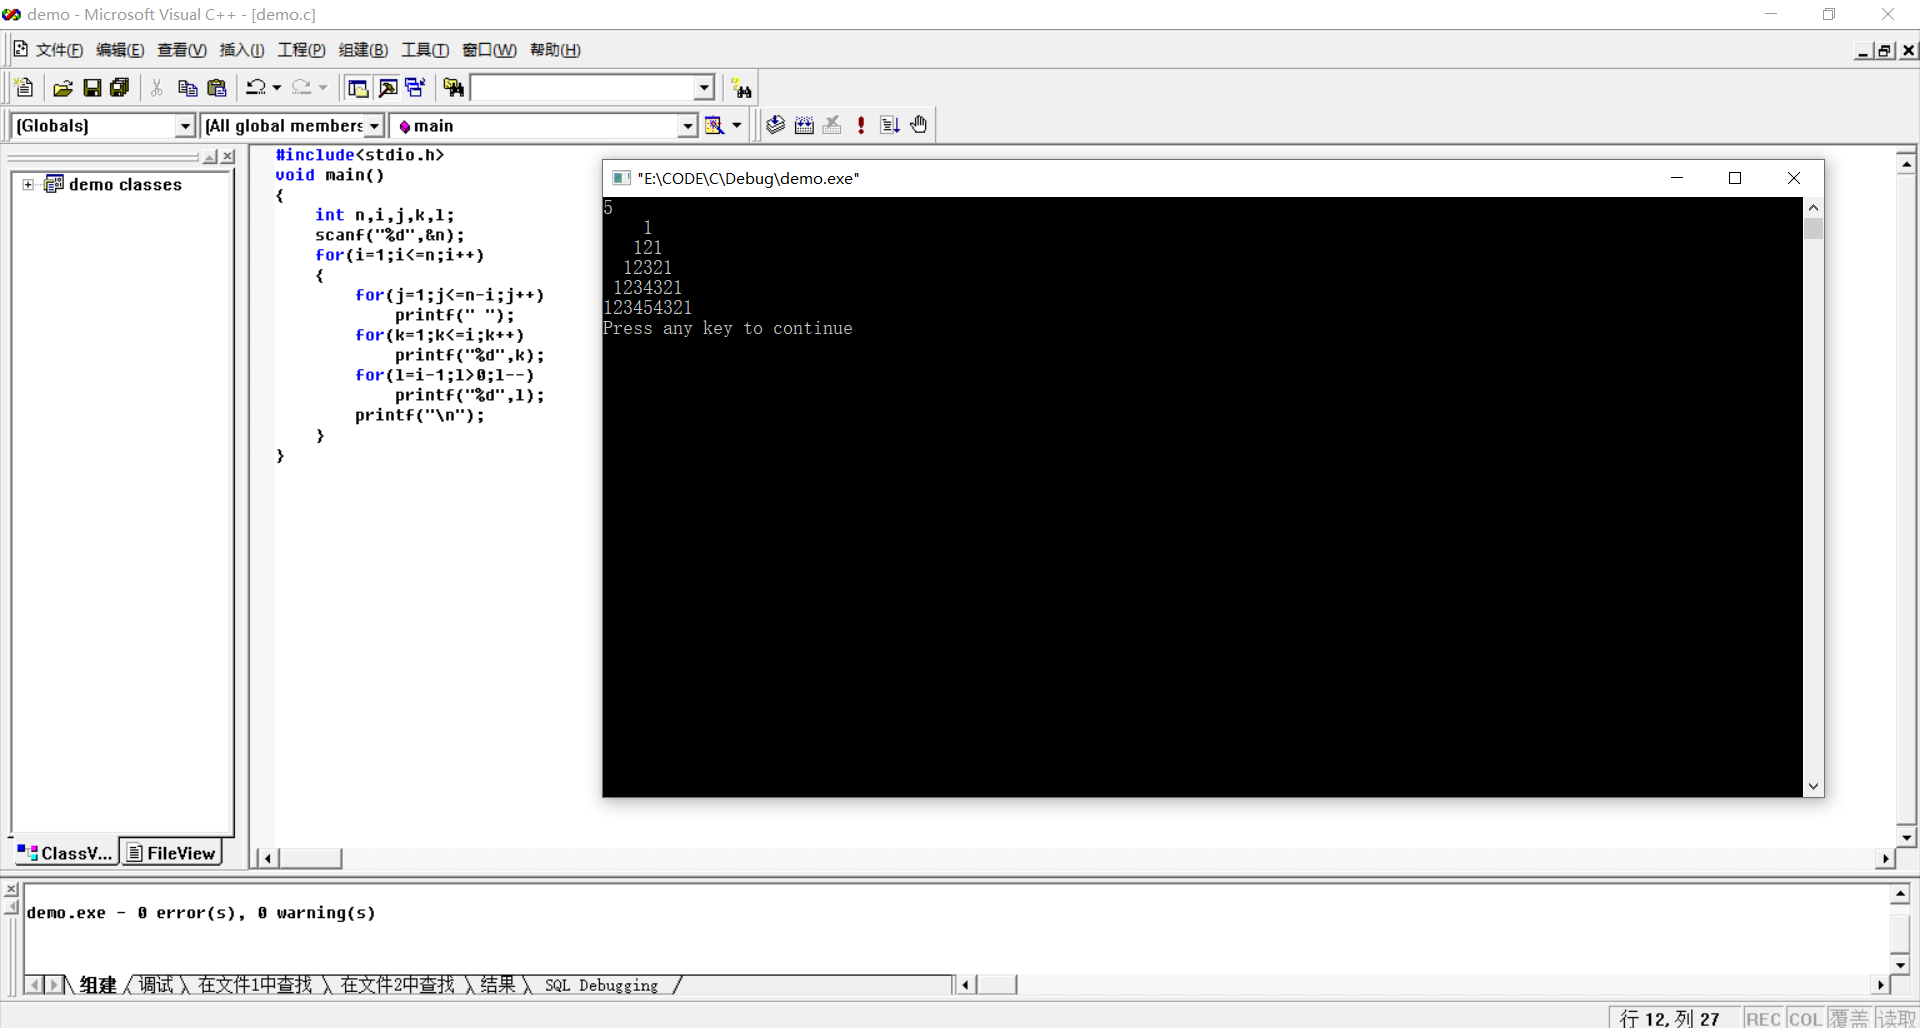Open the 插入(I) menu
1920x1028 pixels.
(242, 50)
